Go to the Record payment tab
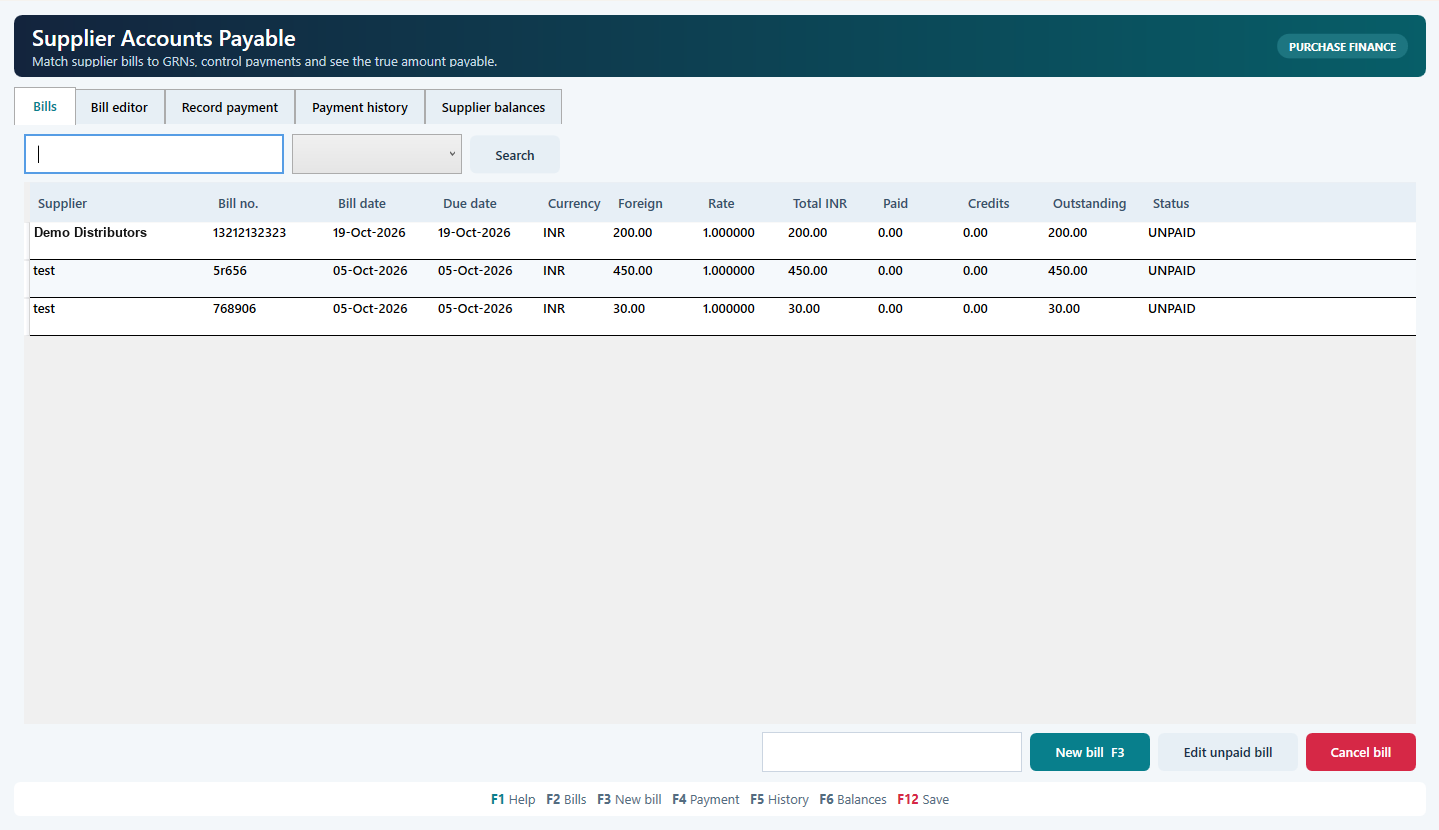Image resolution: width=1439 pixels, height=830 pixels. 230,107
